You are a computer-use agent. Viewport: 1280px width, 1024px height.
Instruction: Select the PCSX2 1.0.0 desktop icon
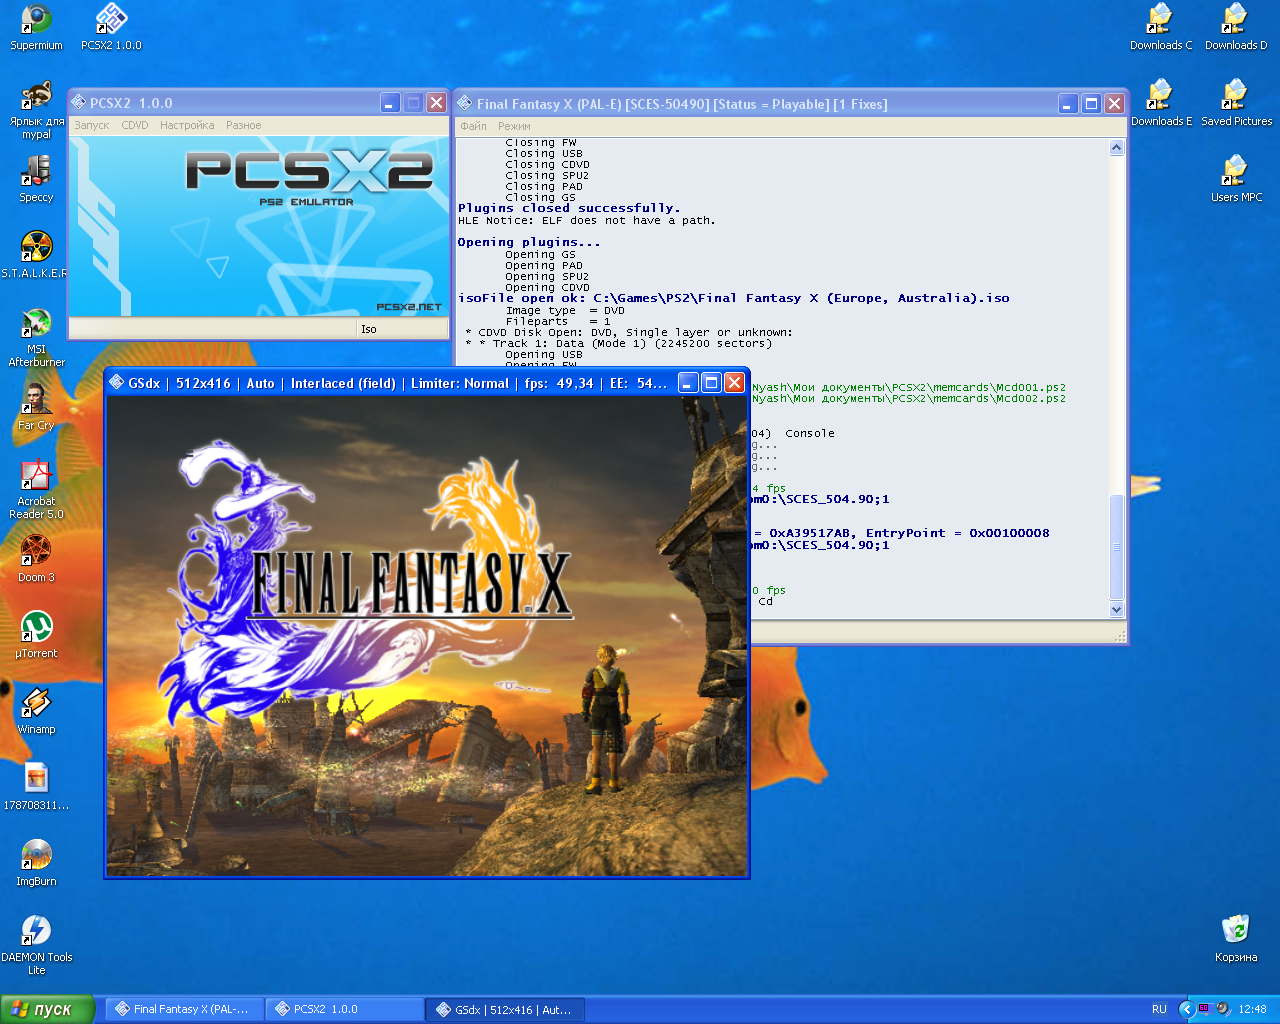[x=111, y=27]
